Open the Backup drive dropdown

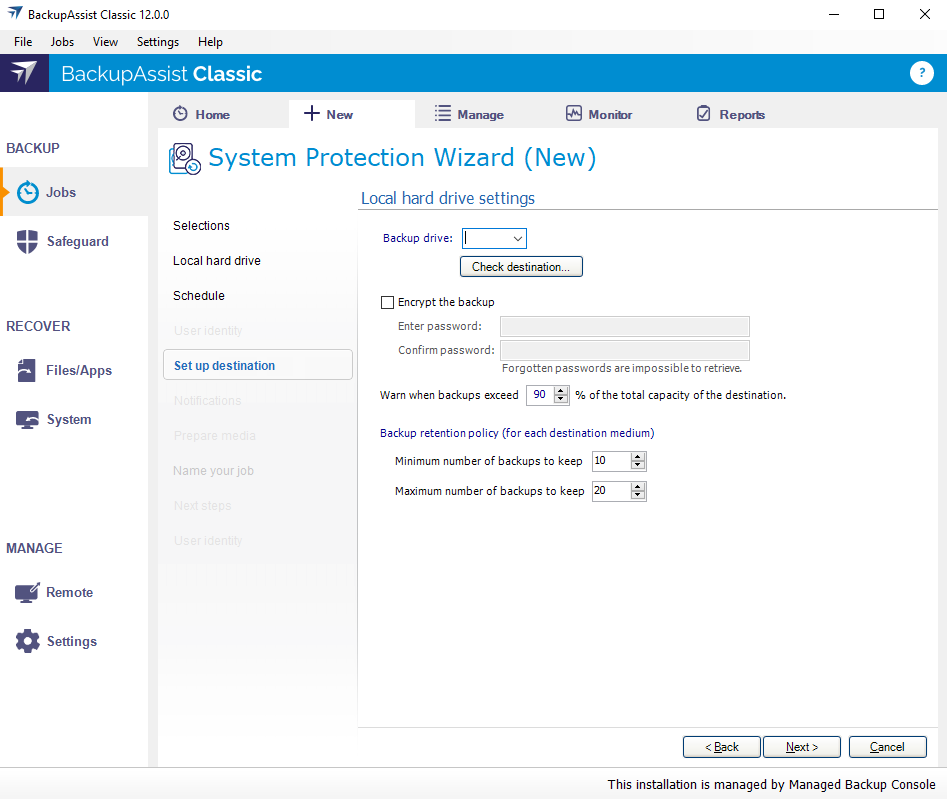pos(518,239)
